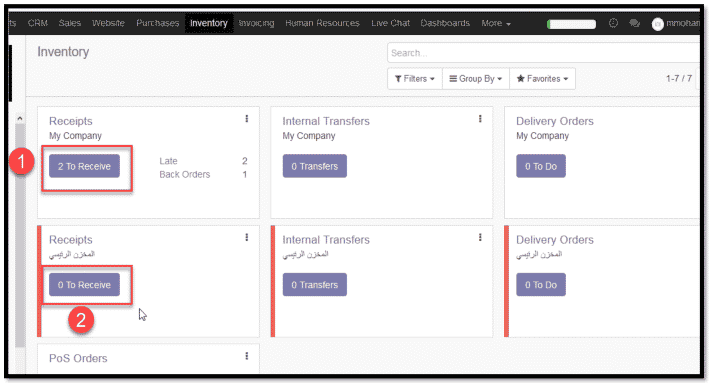Expand the Group By dropdown

tap(476, 79)
